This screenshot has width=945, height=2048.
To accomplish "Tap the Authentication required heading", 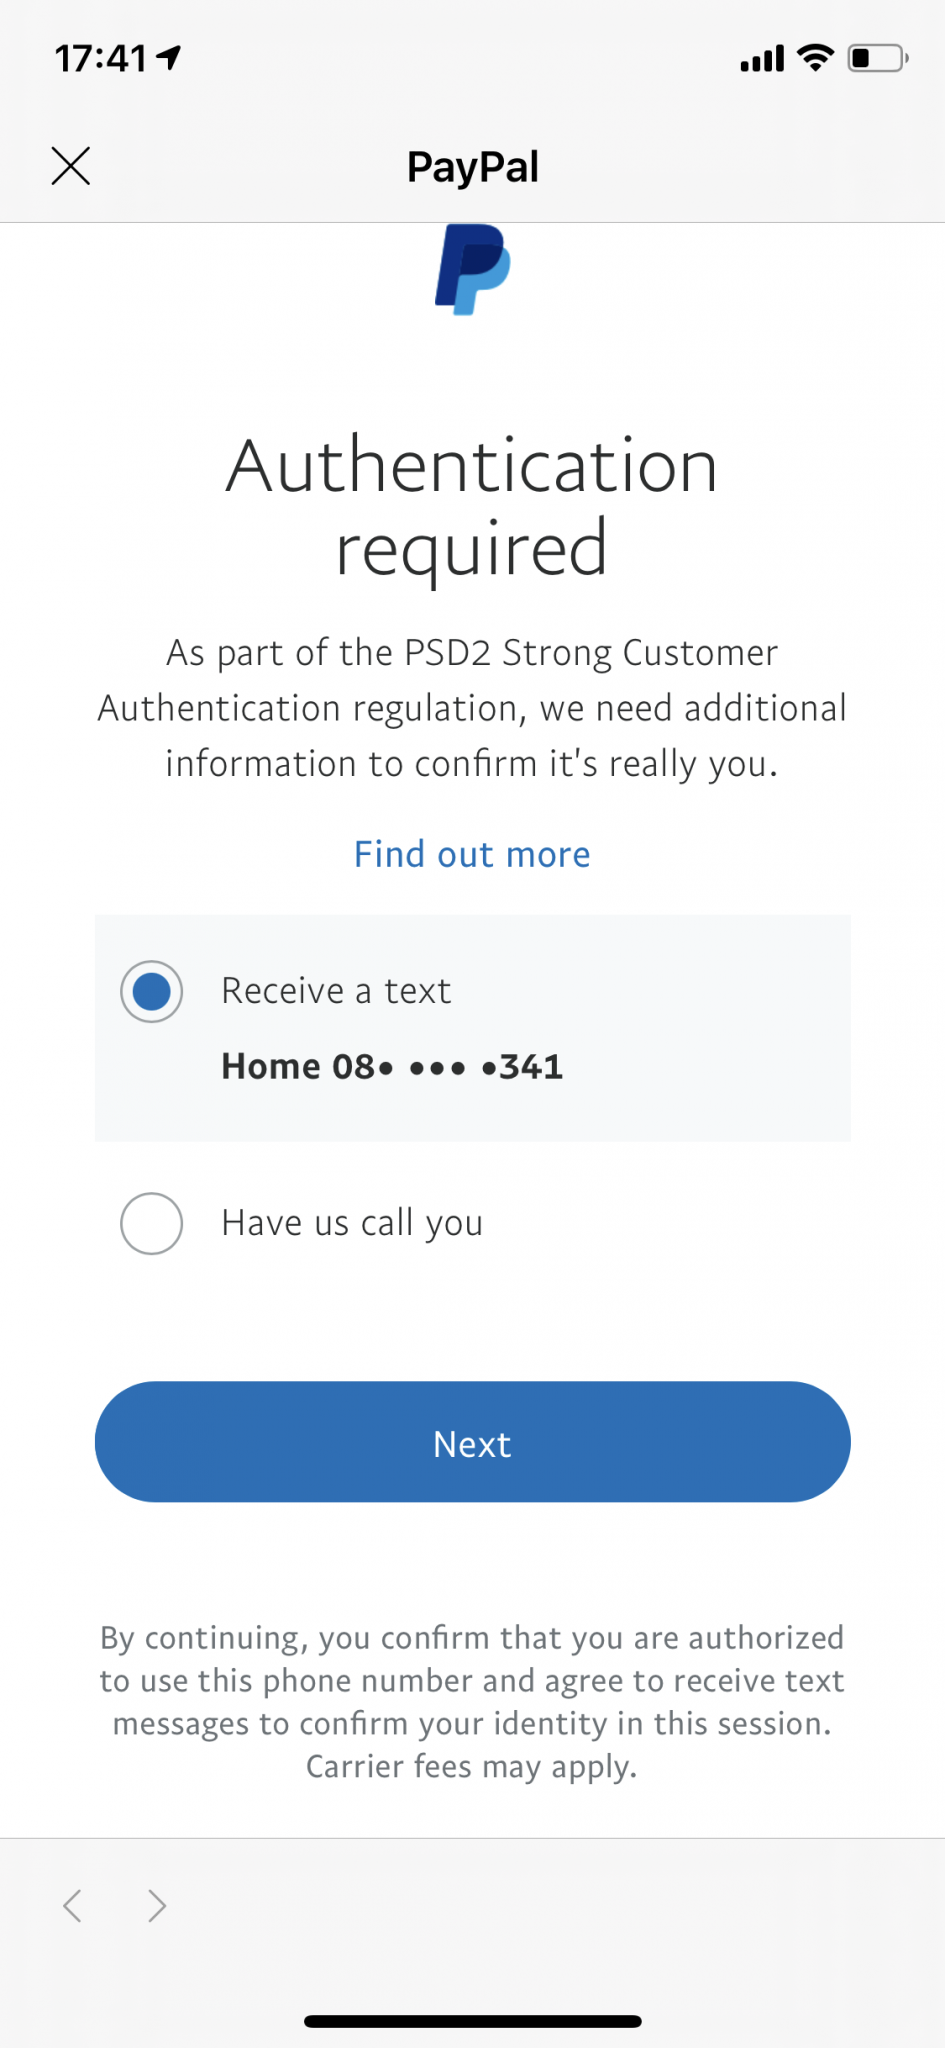I will coord(472,506).
